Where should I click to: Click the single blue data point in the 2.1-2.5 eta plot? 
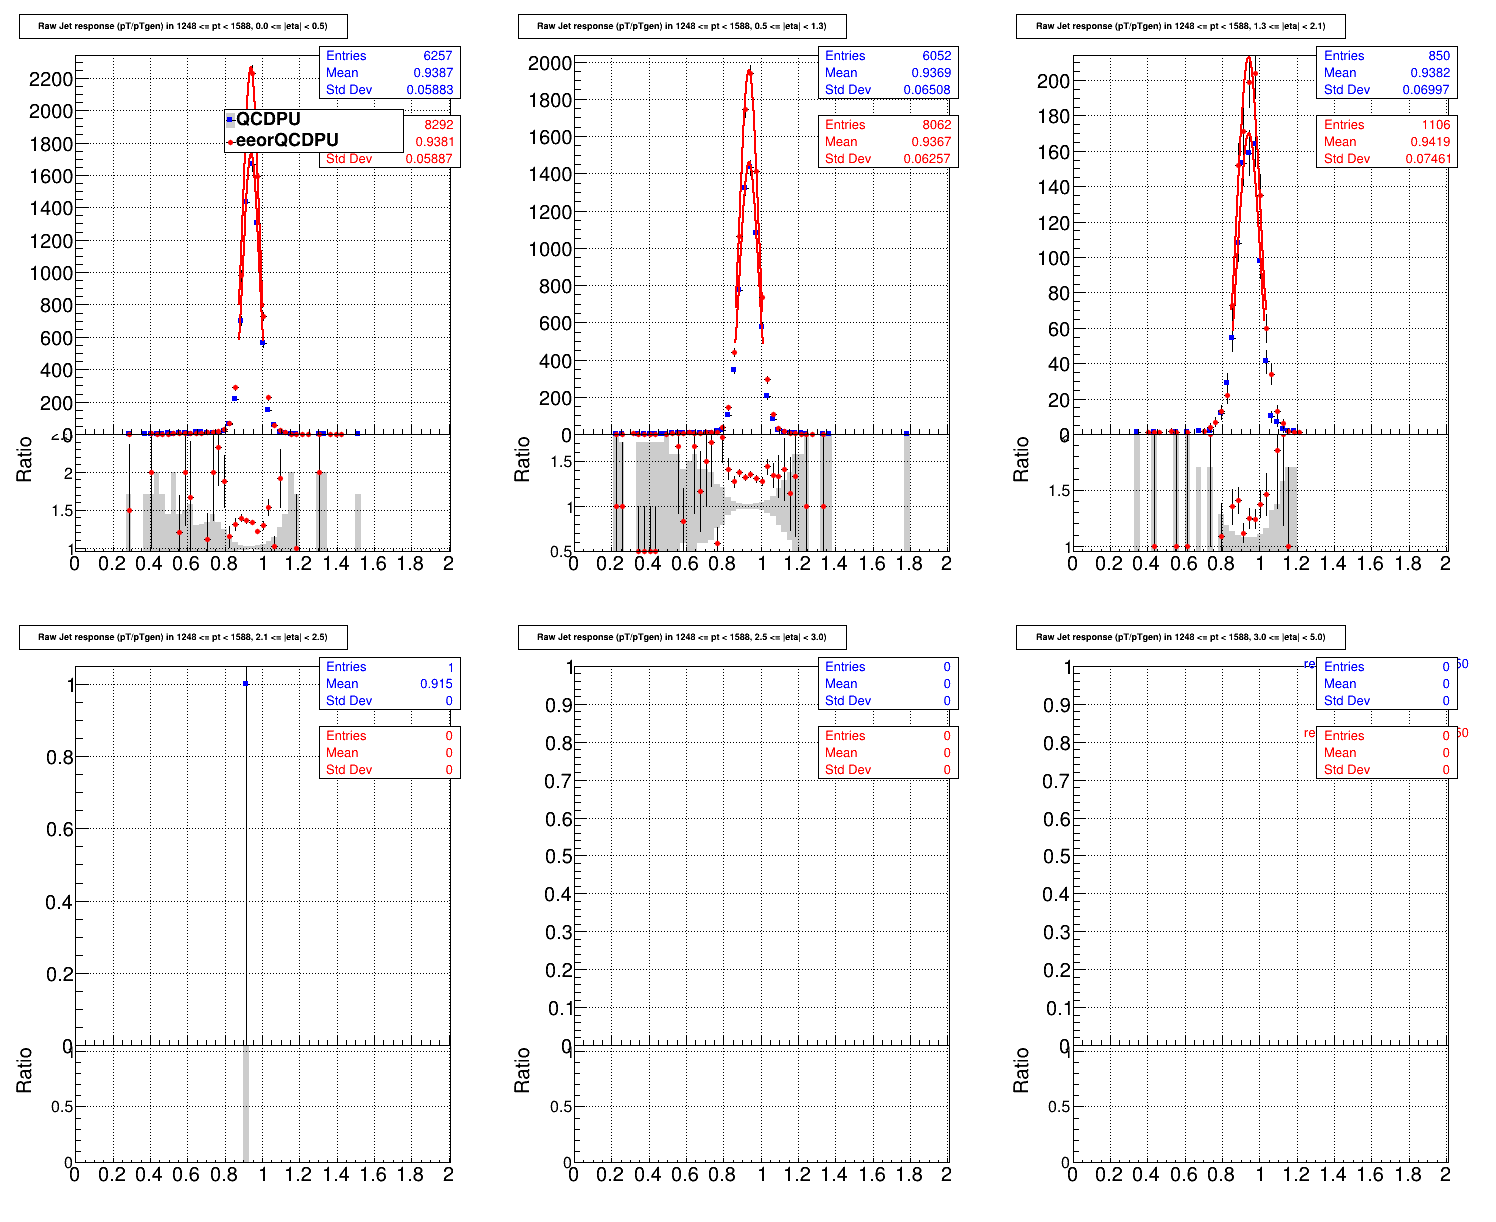pos(246,684)
